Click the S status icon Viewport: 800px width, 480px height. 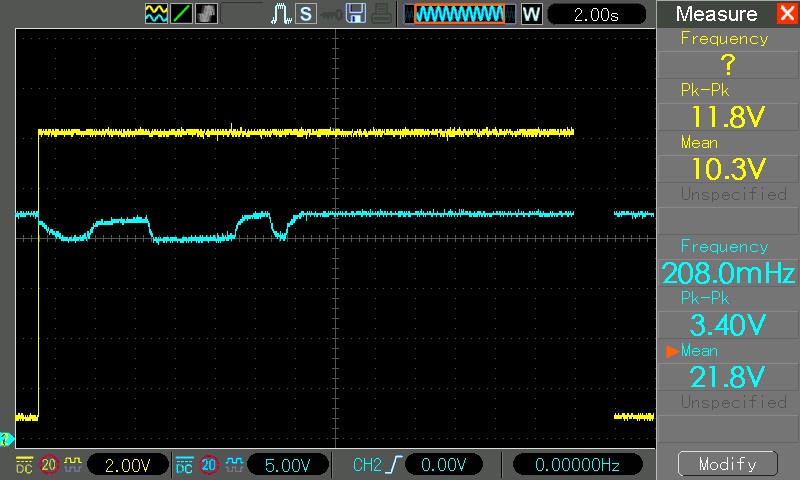(306, 14)
